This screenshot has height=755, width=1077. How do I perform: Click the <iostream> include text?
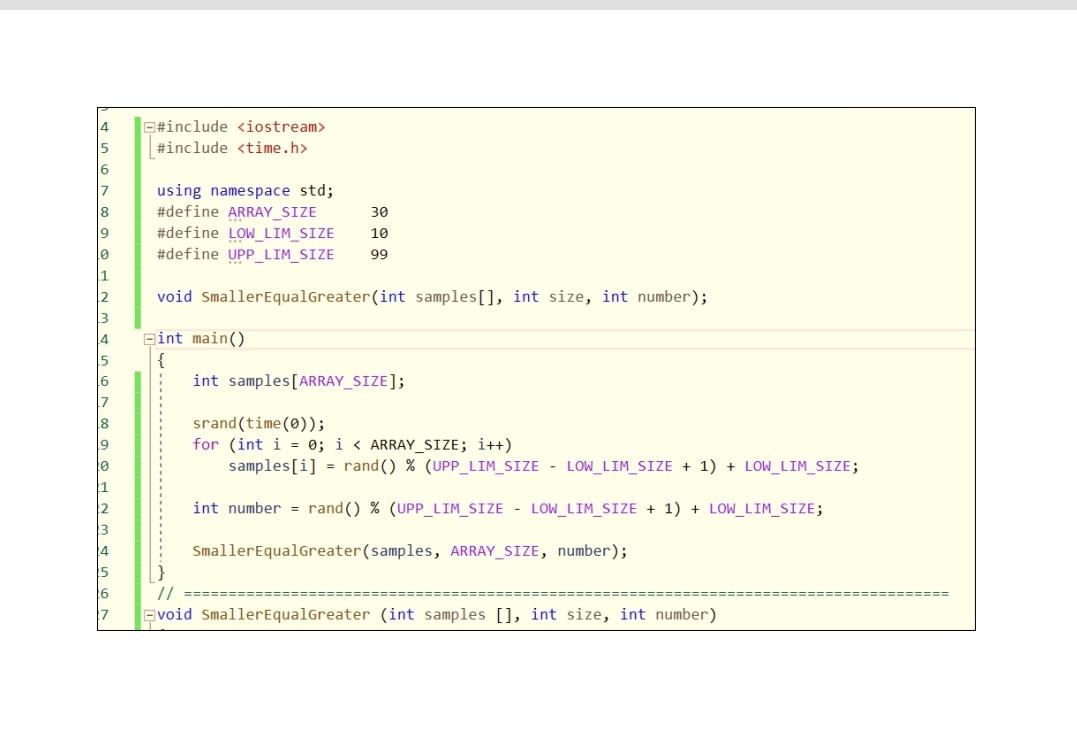[x=281, y=127]
